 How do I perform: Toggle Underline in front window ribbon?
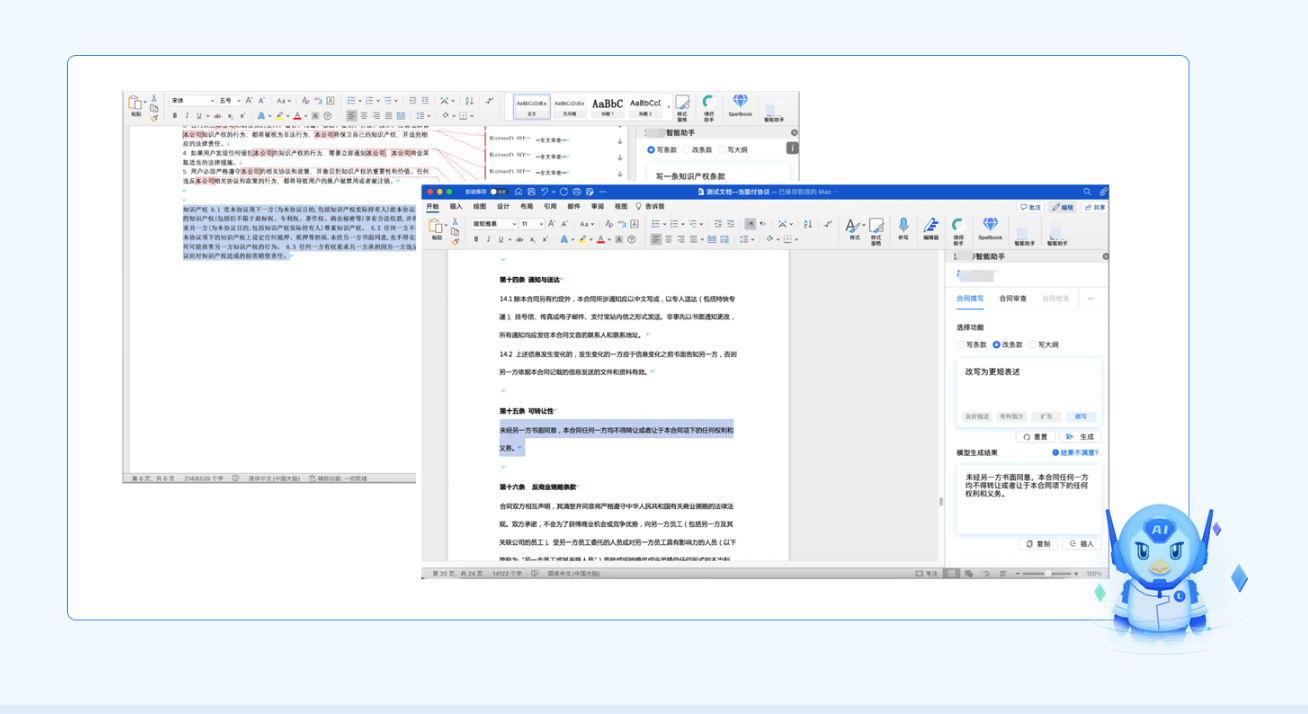pos(501,240)
